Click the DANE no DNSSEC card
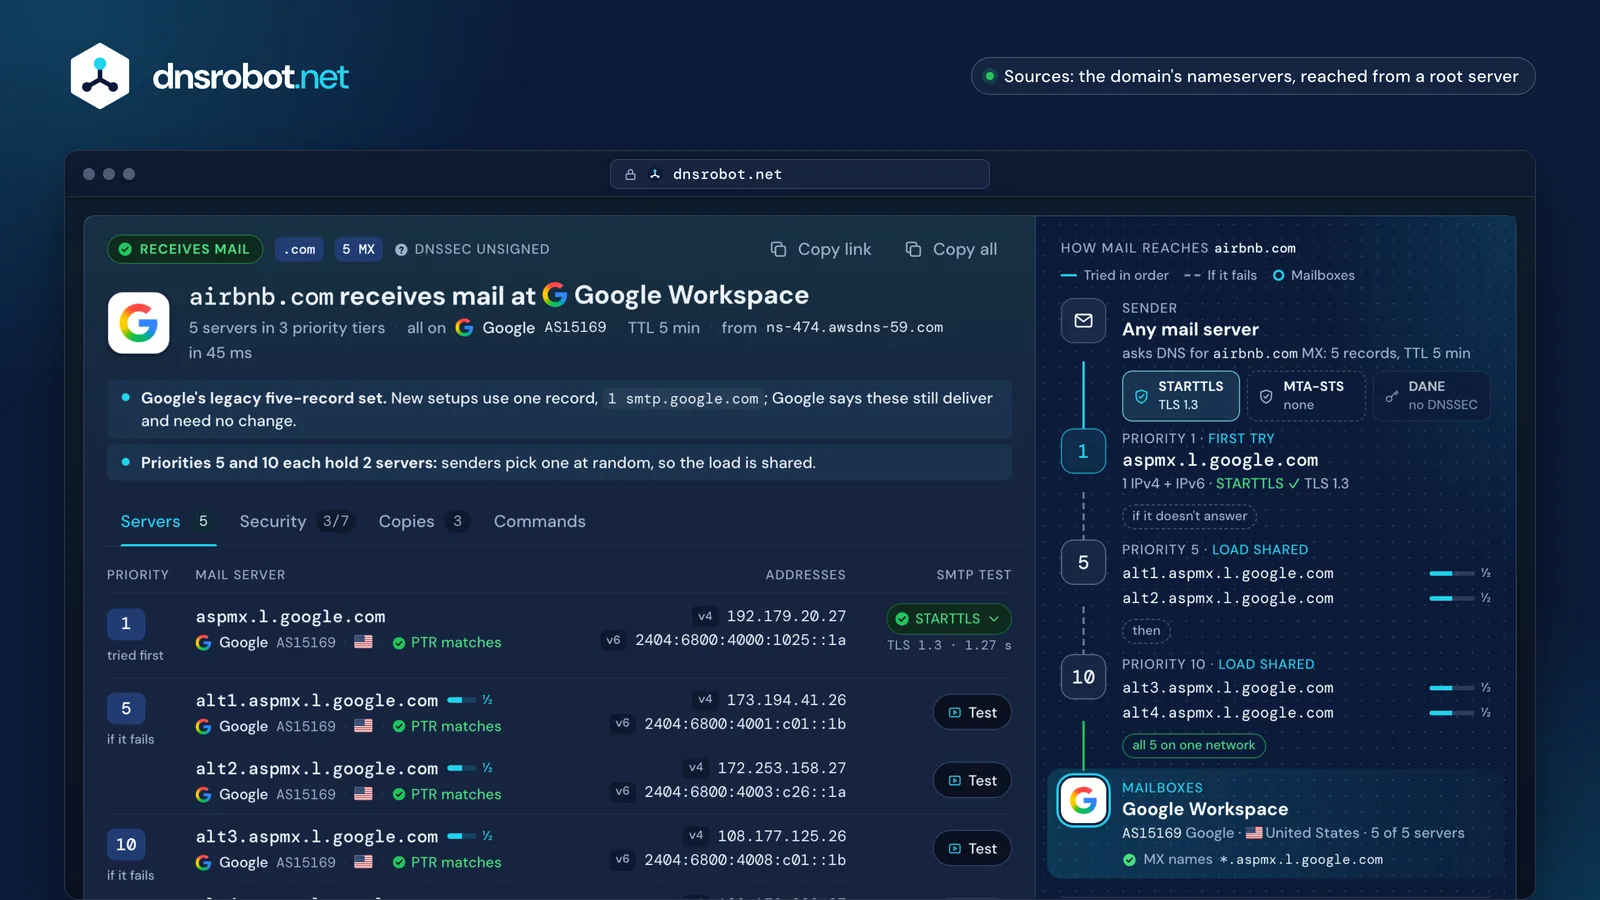 pyautogui.click(x=1431, y=396)
